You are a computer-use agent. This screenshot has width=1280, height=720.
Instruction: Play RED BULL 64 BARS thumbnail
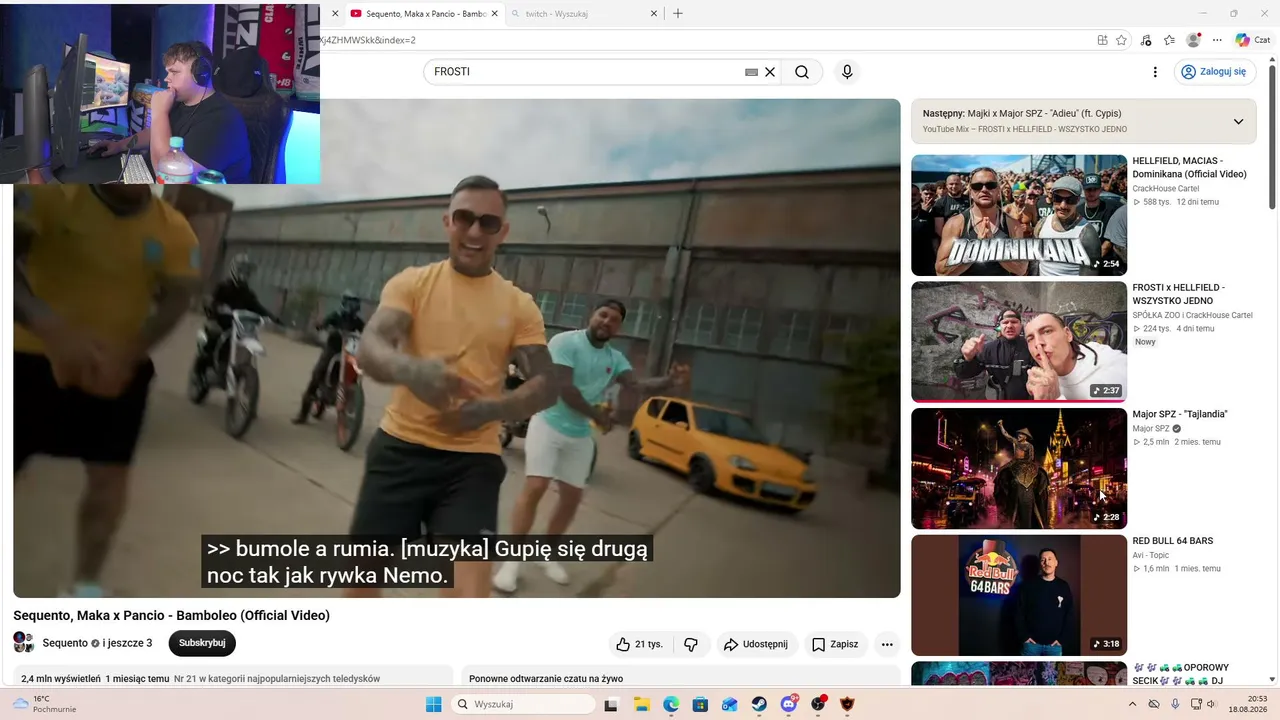(1019, 595)
